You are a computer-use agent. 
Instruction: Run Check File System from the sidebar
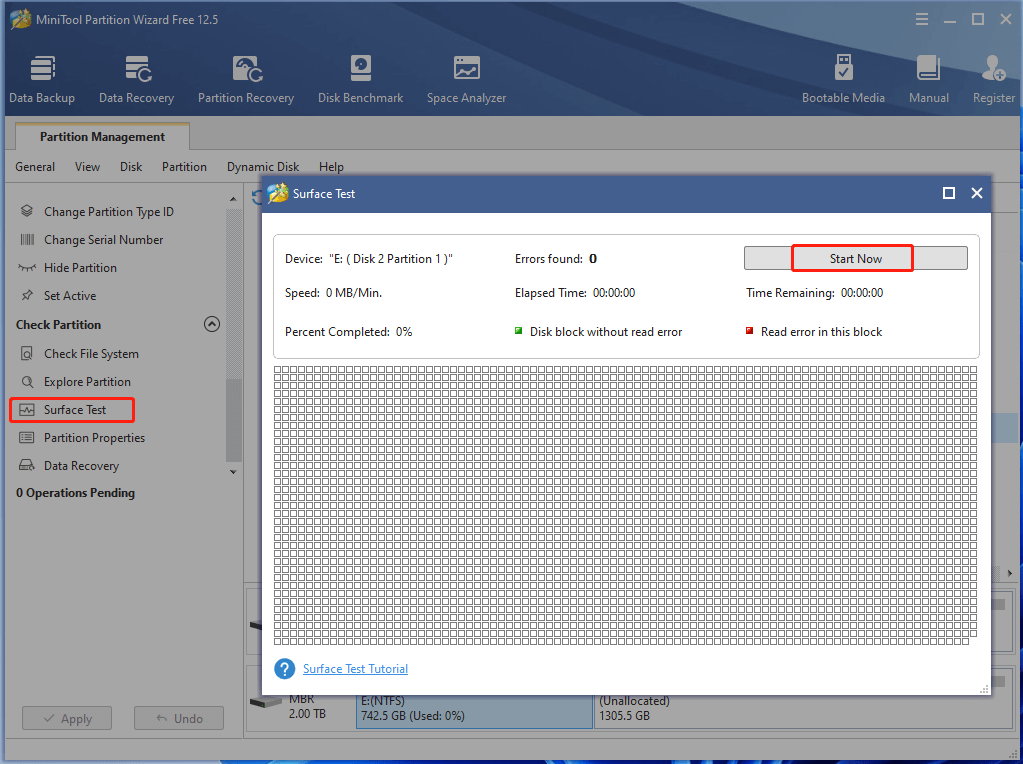tap(91, 354)
